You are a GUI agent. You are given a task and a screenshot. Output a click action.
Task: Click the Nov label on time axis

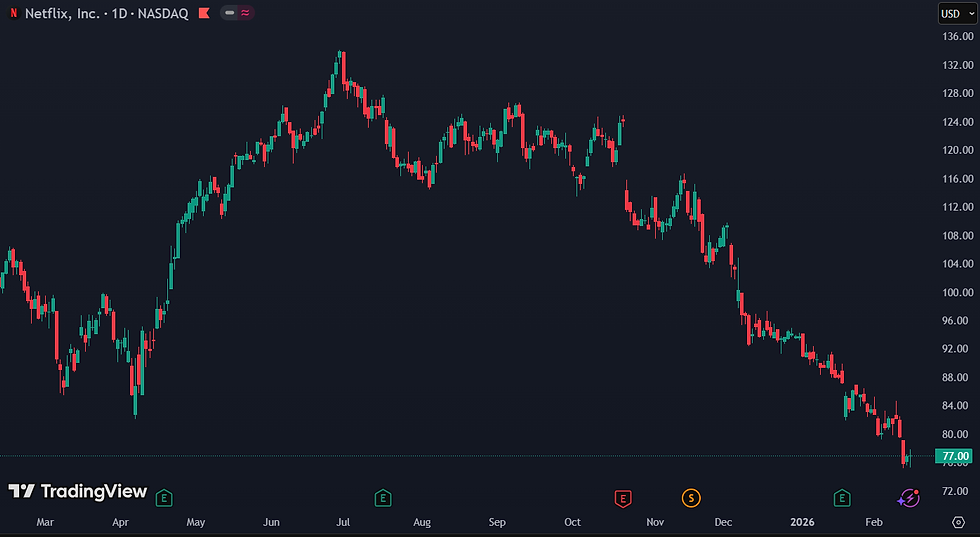(655, 522)
